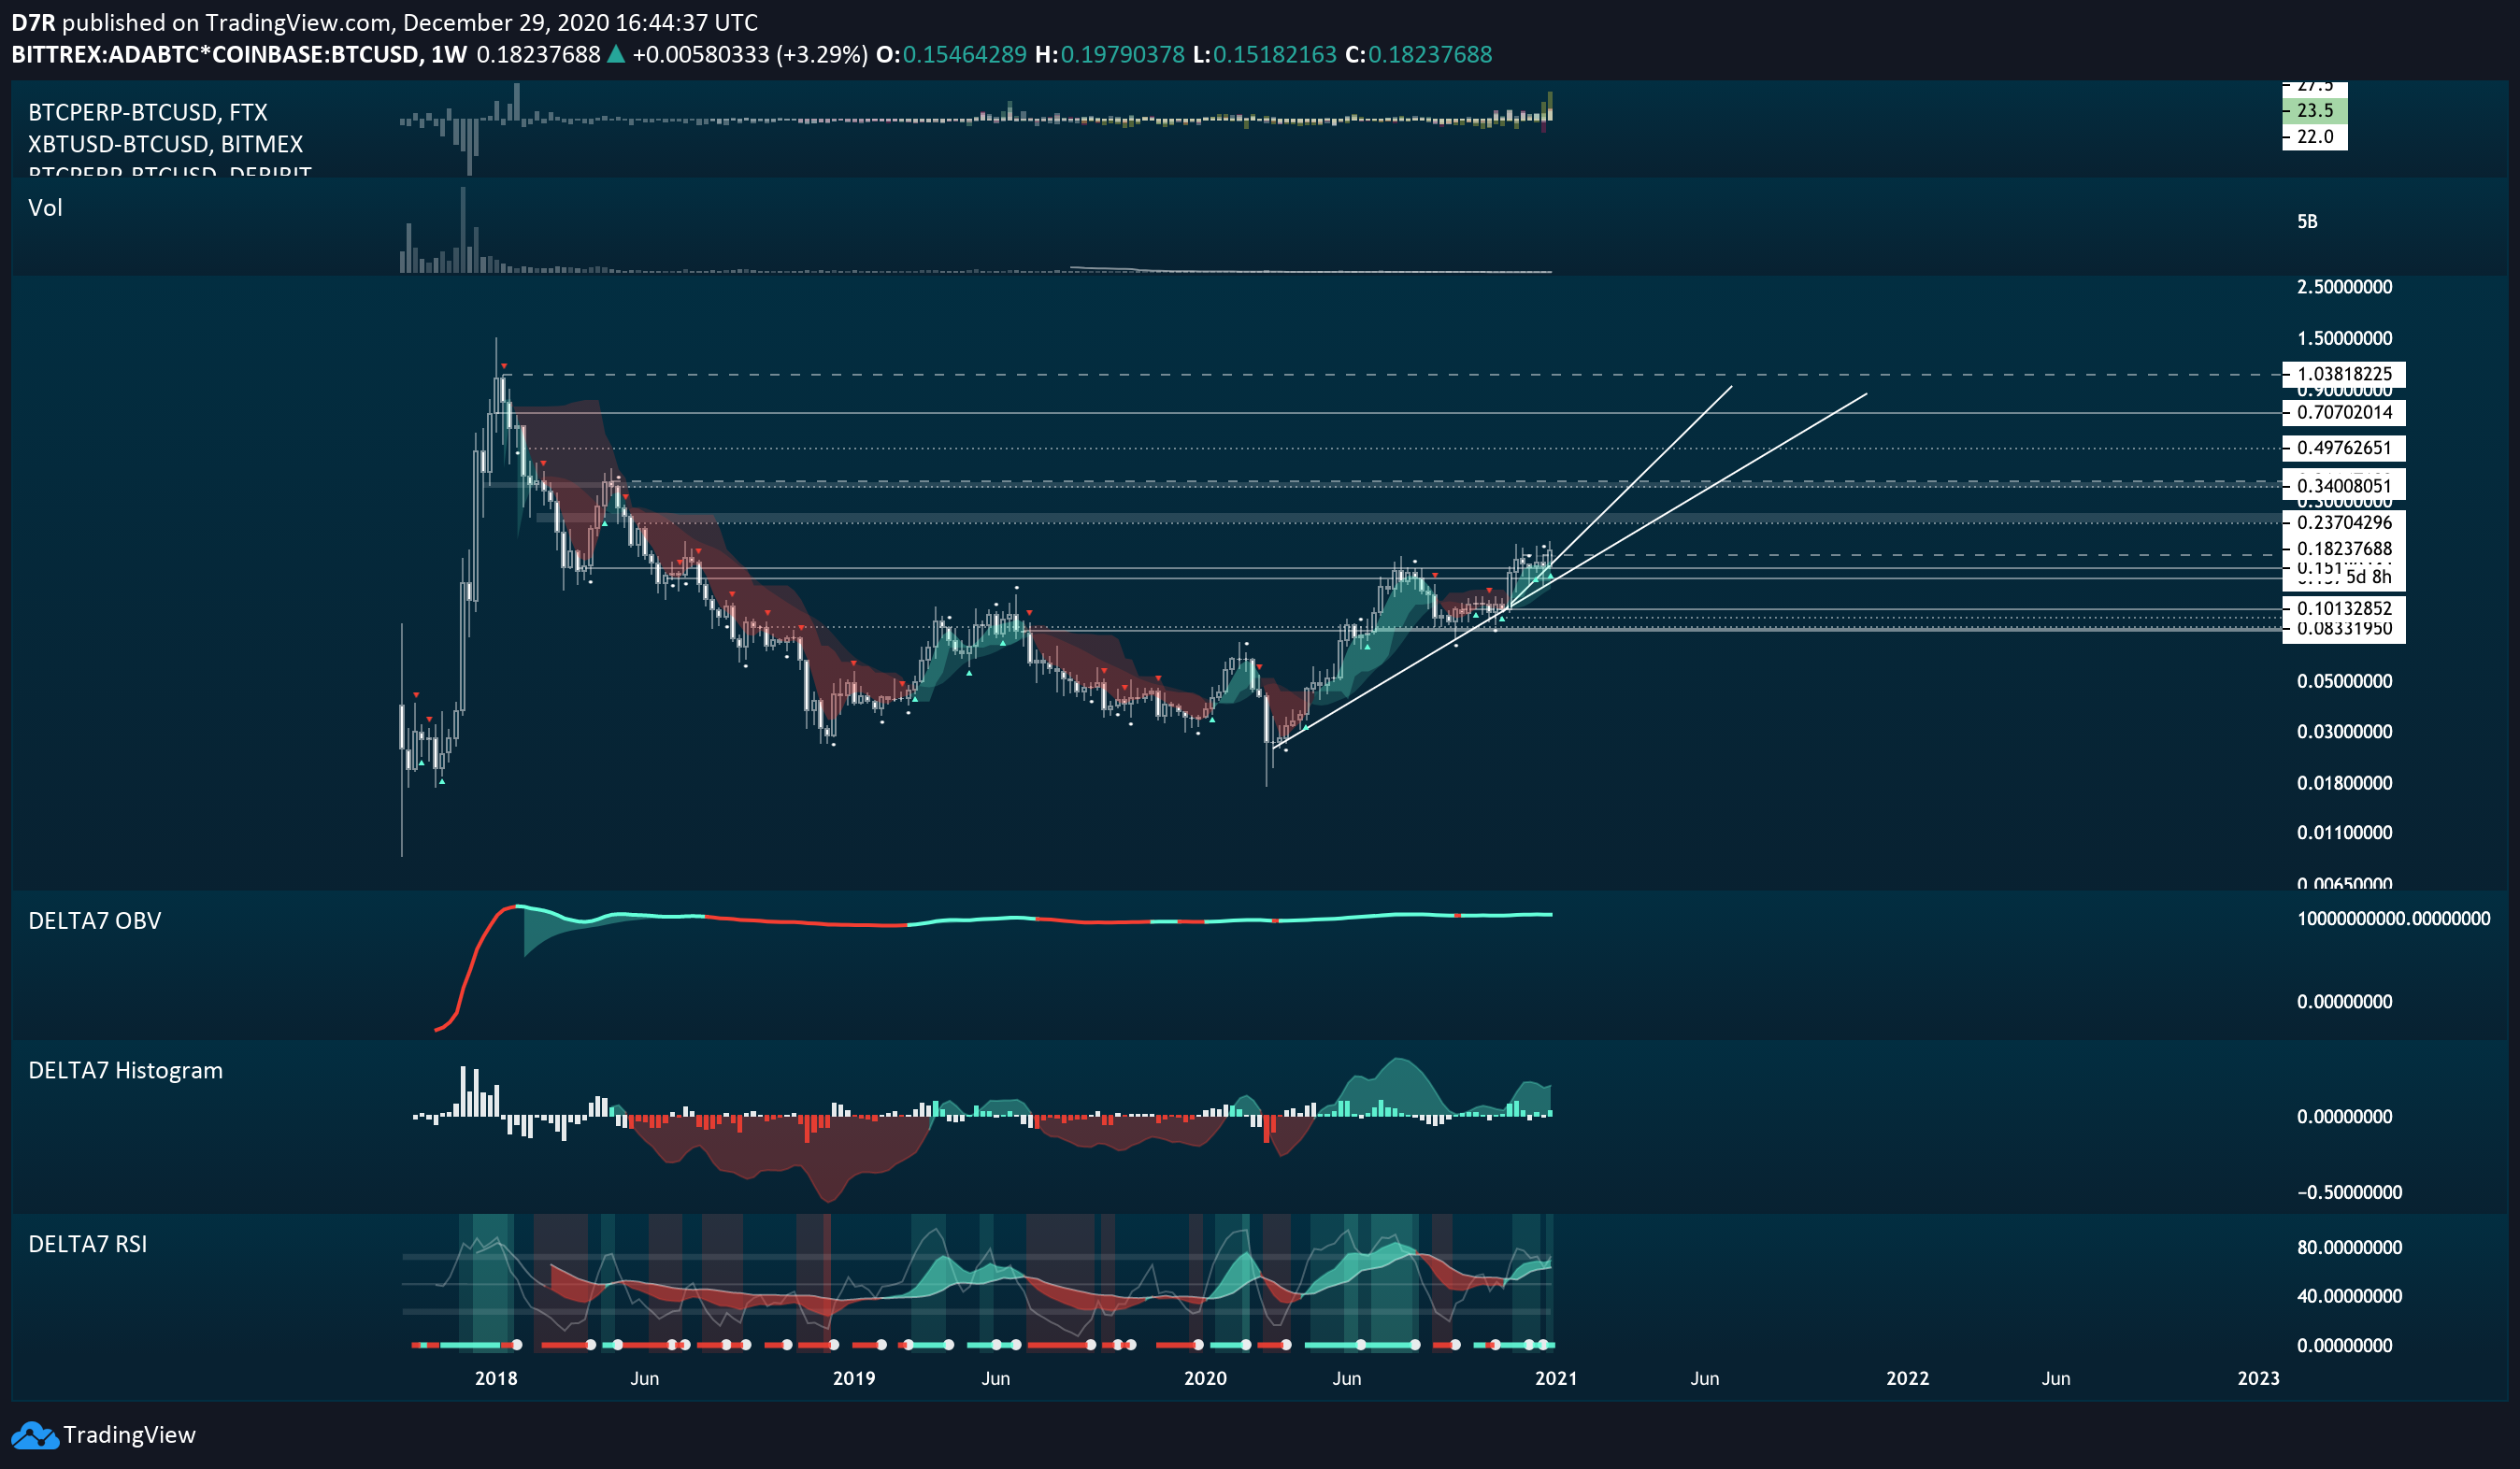The image size is (2520, 1469).
Task: Click the +0.00580333 (+3.29%) change value
Action: 750,54
